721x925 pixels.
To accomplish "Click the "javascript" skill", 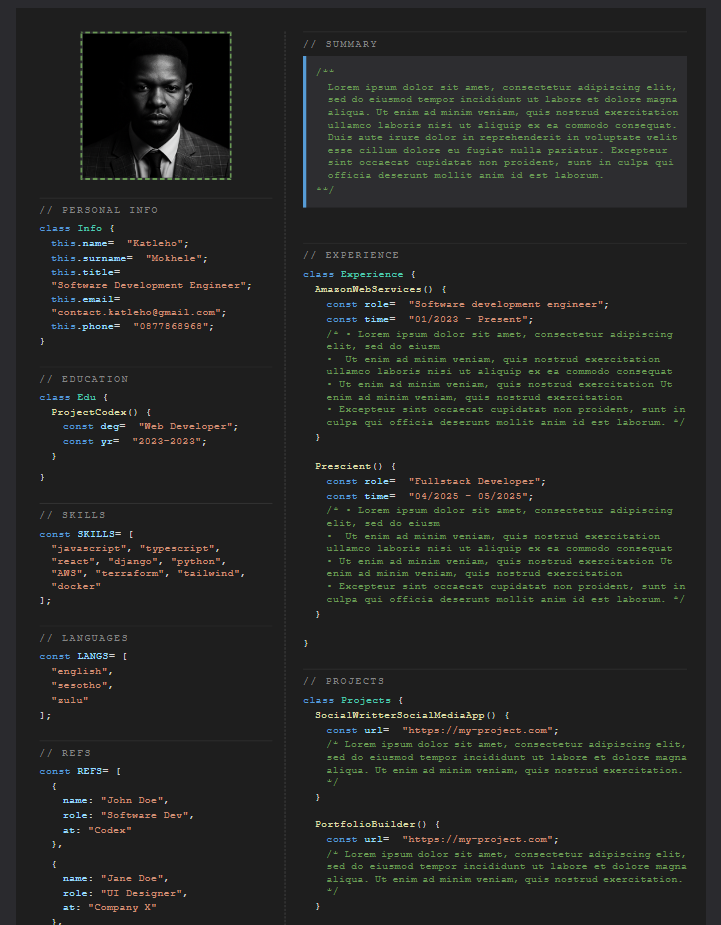I will point(91,549).
